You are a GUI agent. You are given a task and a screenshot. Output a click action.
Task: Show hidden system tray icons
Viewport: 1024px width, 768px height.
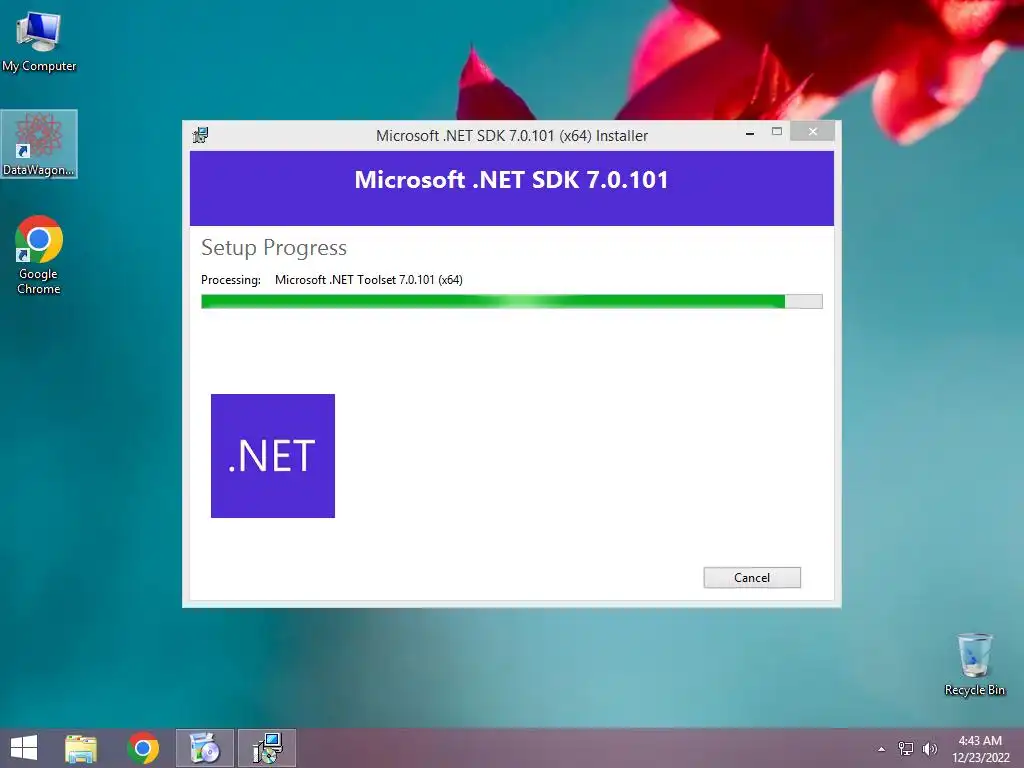[x=882, y=749]
